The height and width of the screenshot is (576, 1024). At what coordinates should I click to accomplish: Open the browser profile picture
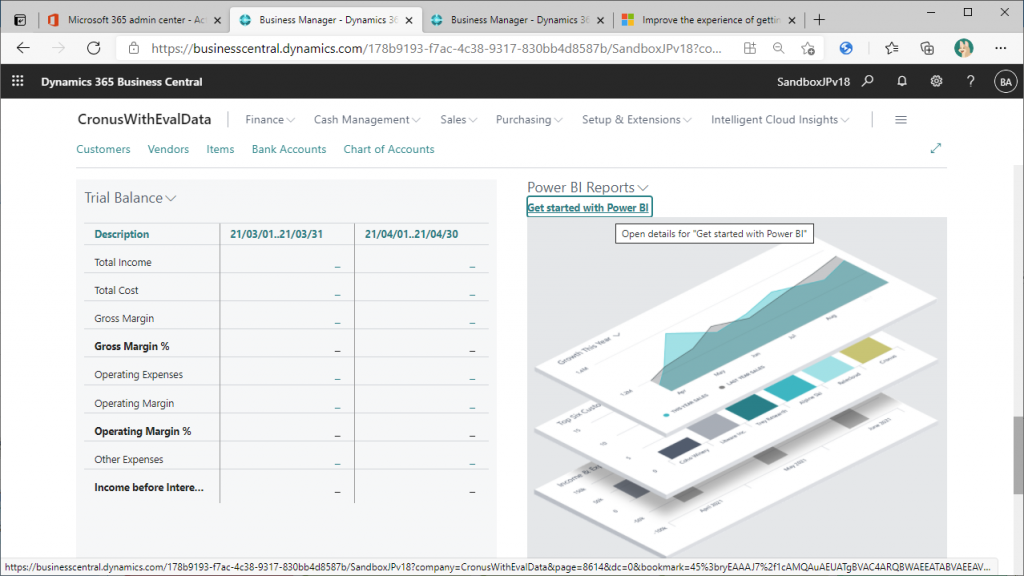pyautogui.click(x=963, y=48)
